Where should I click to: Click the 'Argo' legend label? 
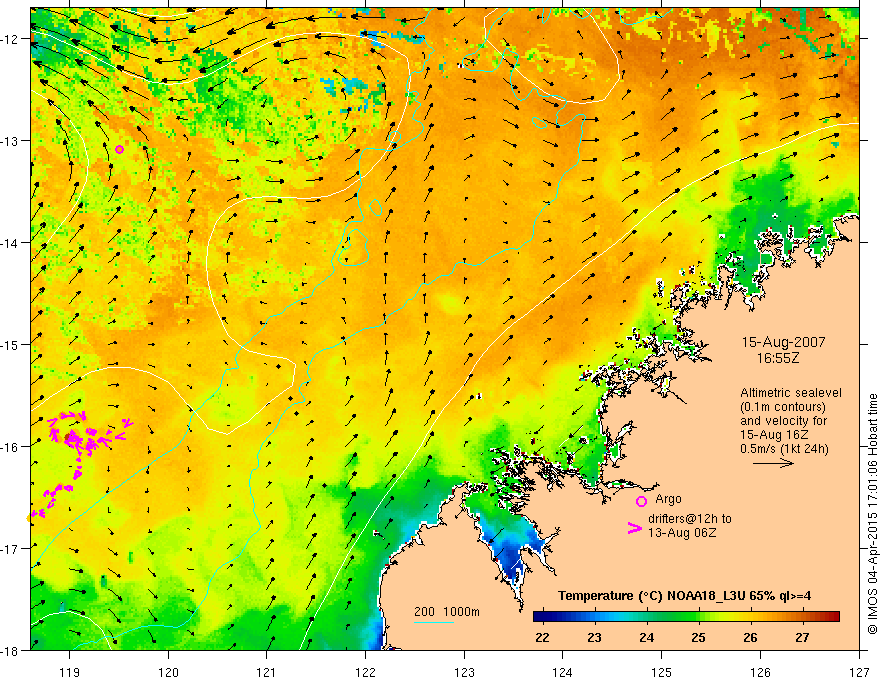point(668,499)
